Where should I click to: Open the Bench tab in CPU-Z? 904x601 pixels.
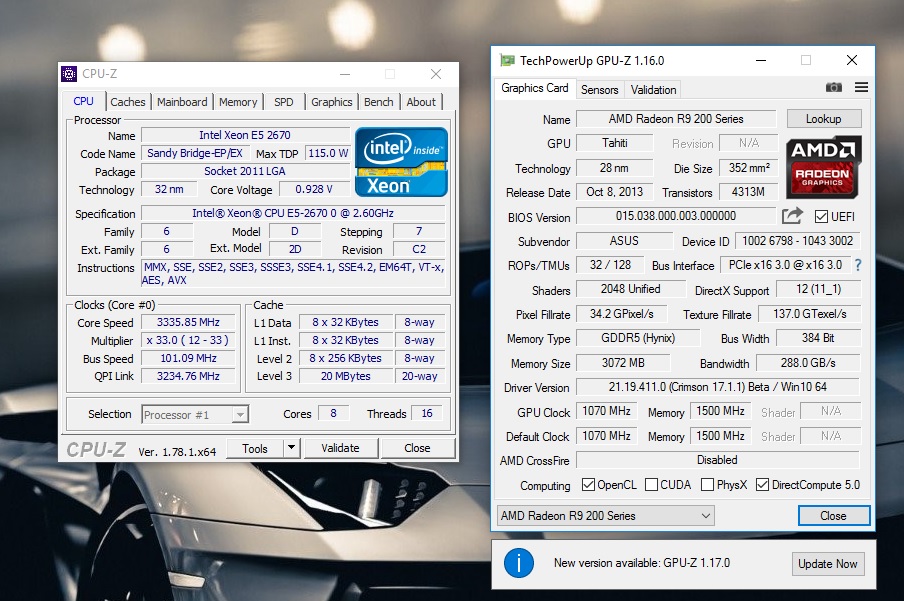coord(379,102)
